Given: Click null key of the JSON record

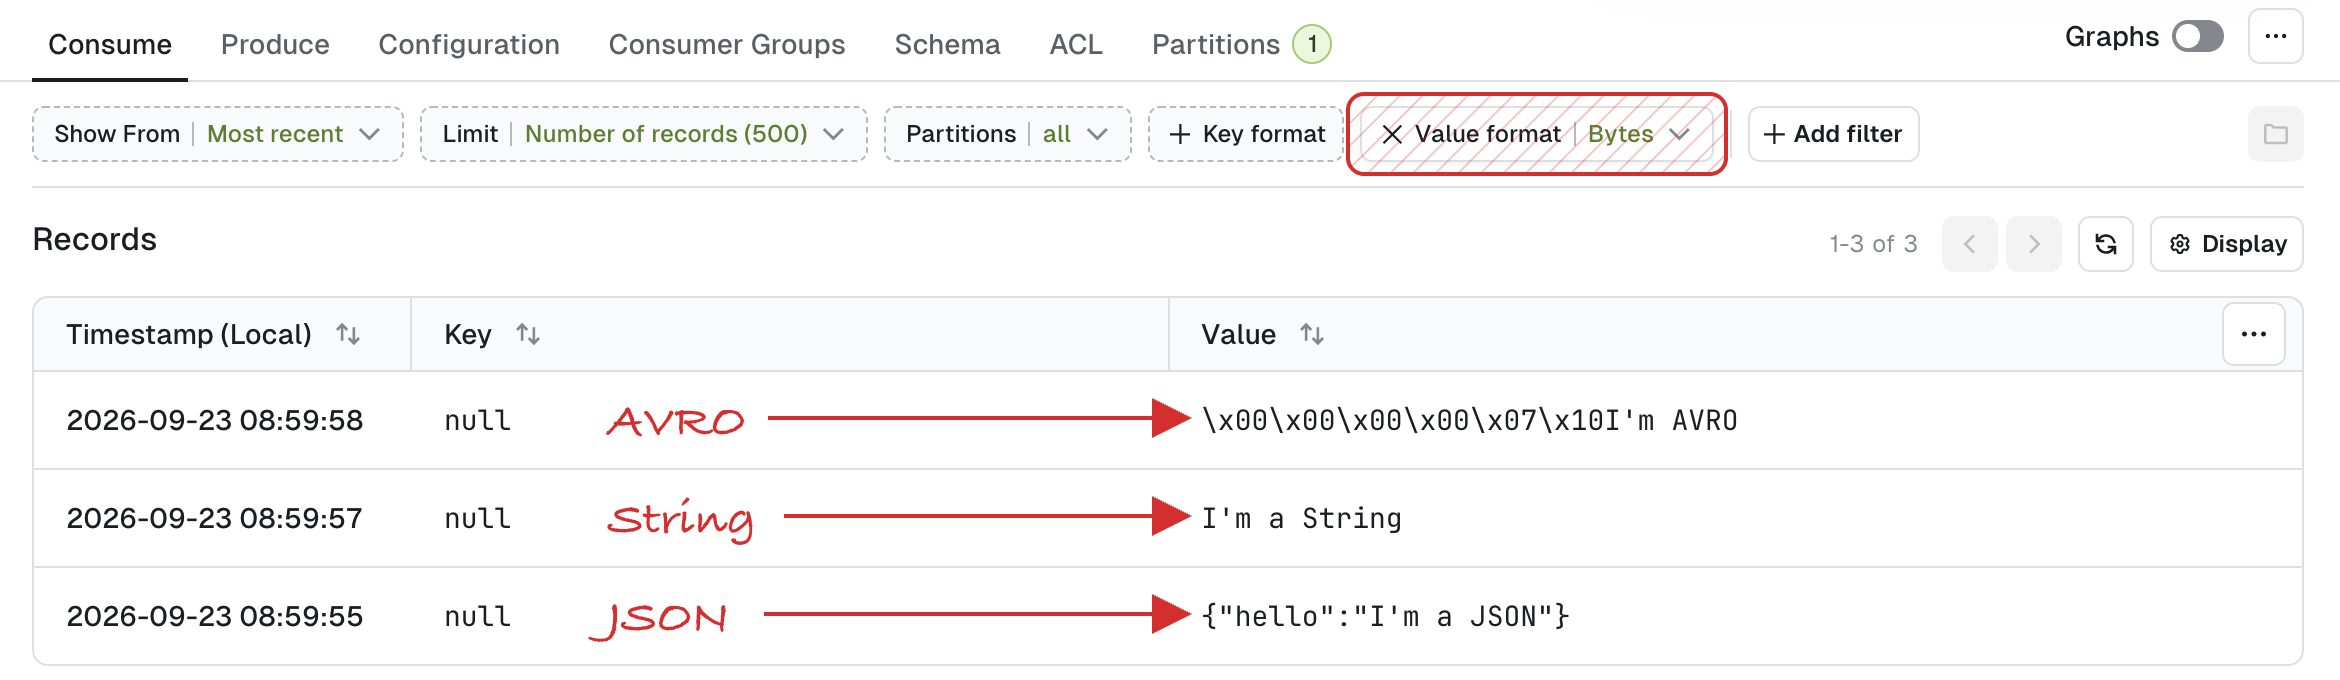Looking at the screenshot, I should coord(478,616).
